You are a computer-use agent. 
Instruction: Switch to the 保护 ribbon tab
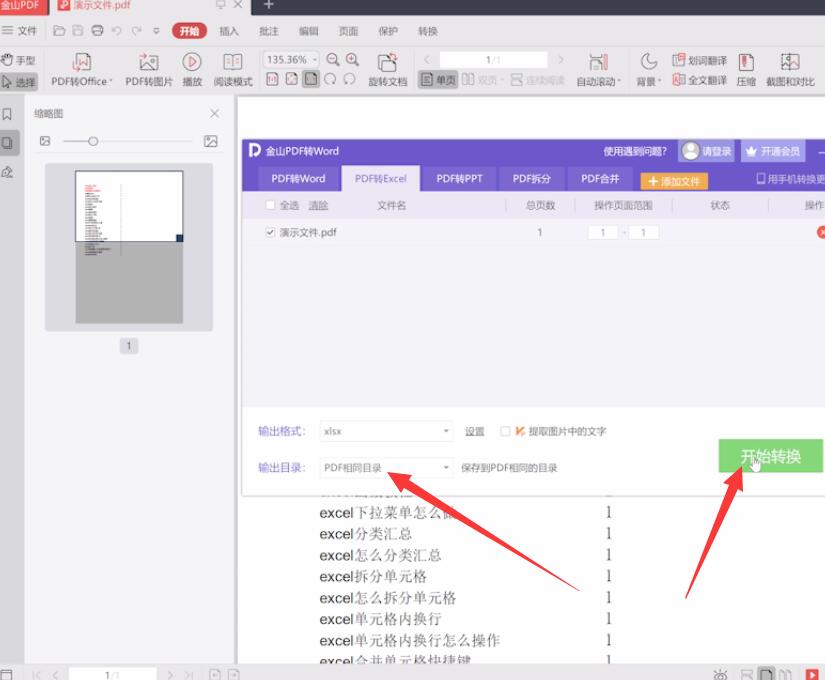pos(388,31)
